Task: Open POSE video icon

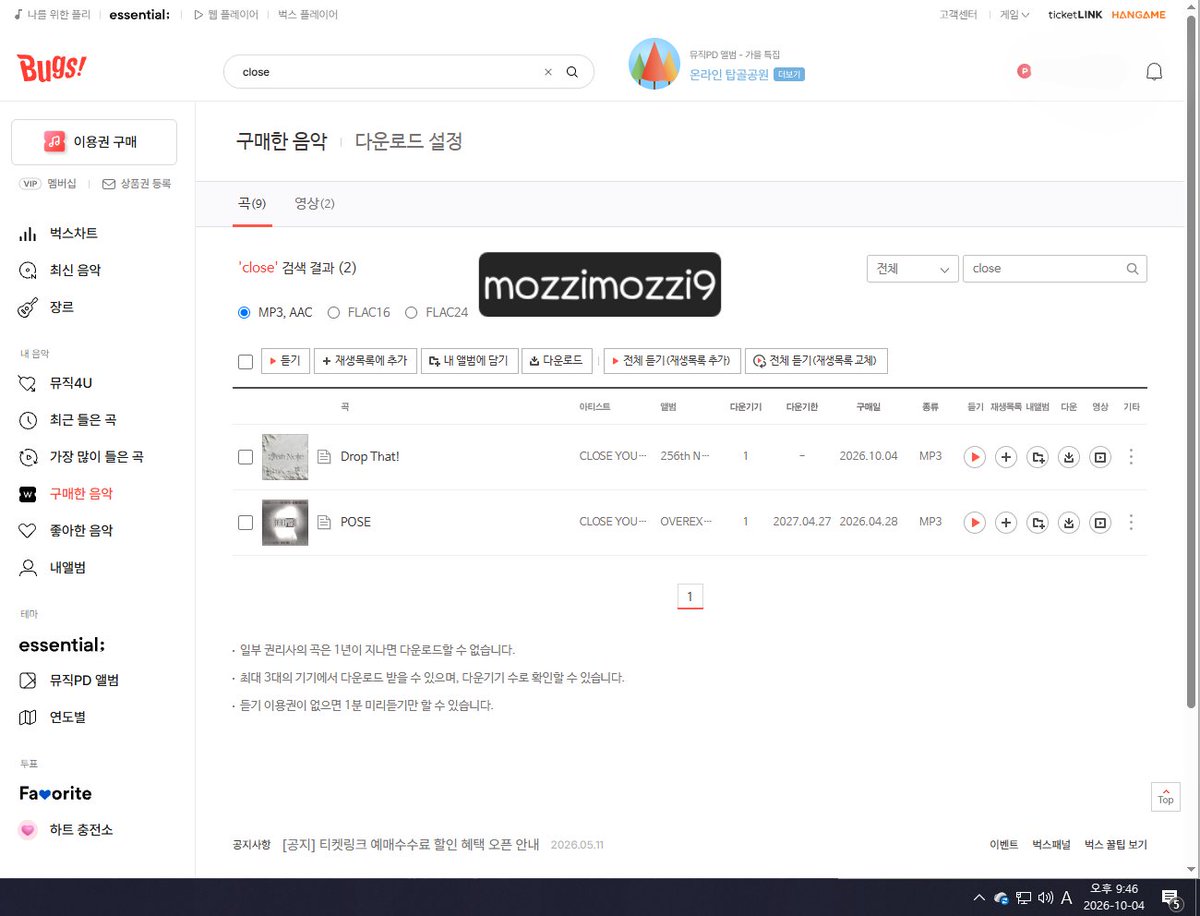Action: (1100, 522)
